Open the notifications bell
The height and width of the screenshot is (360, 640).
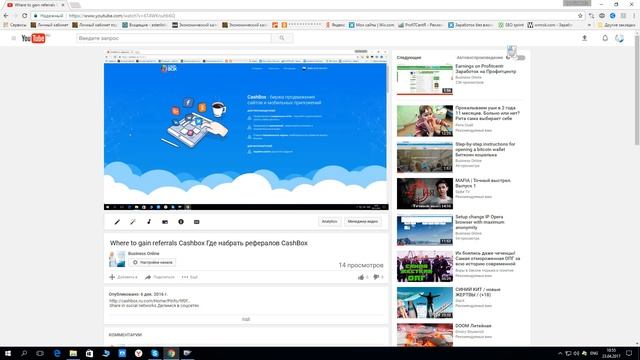(x=605, y=38)
